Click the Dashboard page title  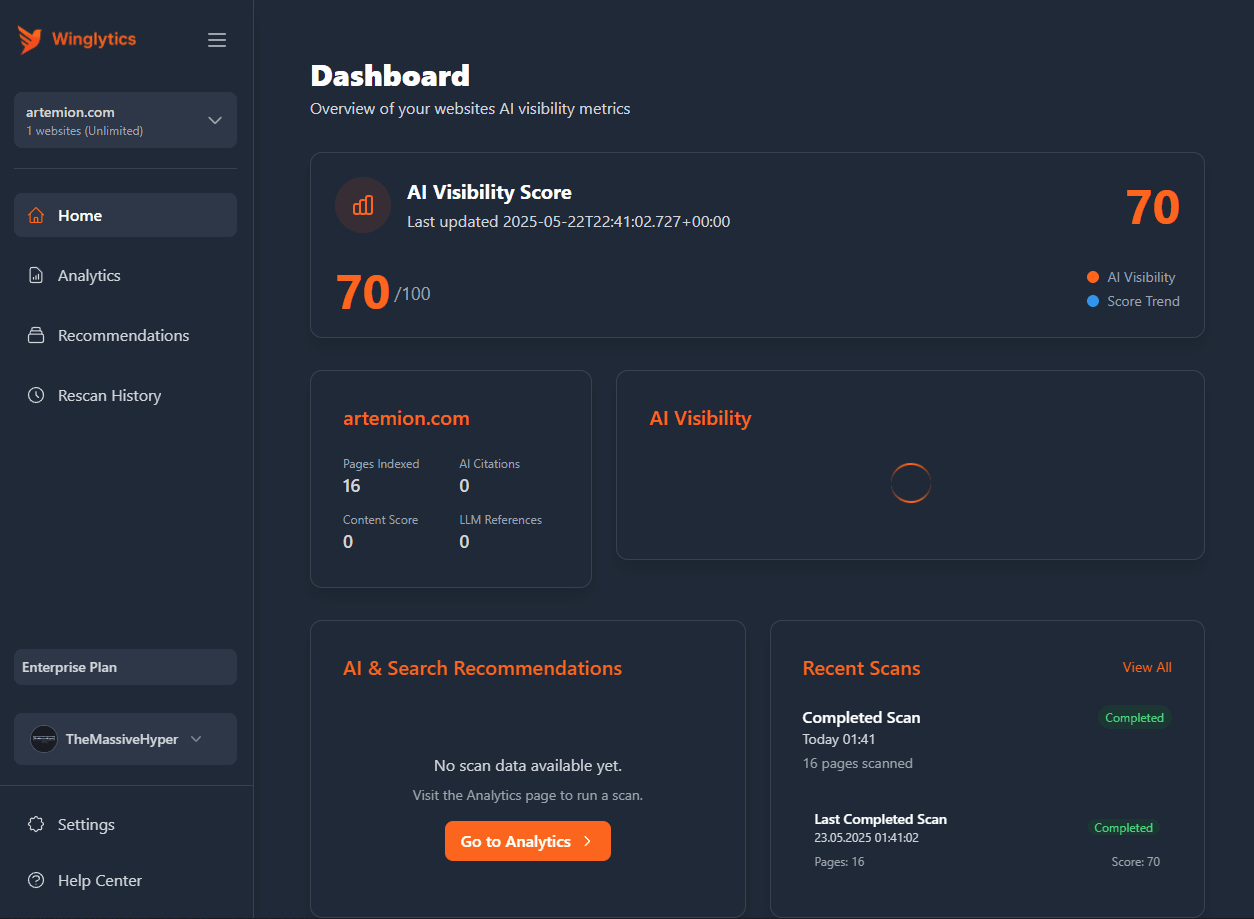390,76
